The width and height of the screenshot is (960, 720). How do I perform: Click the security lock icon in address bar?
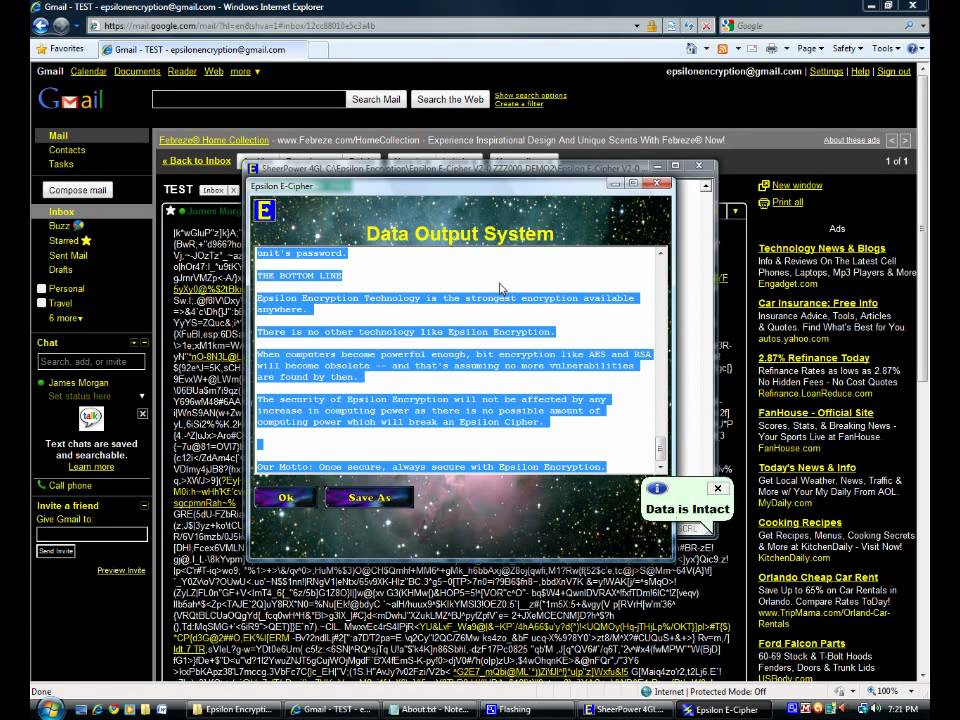click(x=652, y=26)
